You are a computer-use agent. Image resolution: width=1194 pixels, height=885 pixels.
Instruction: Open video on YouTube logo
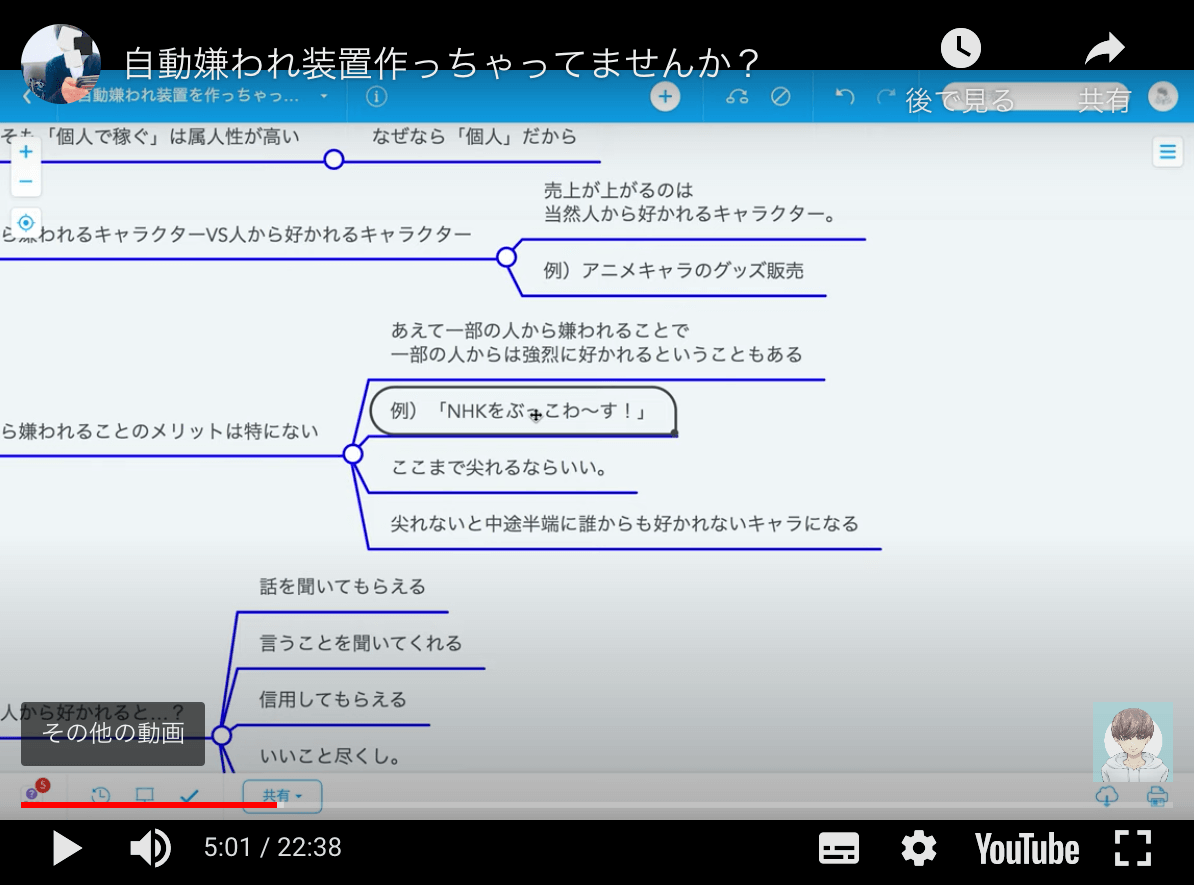[x=1026, y=849]
